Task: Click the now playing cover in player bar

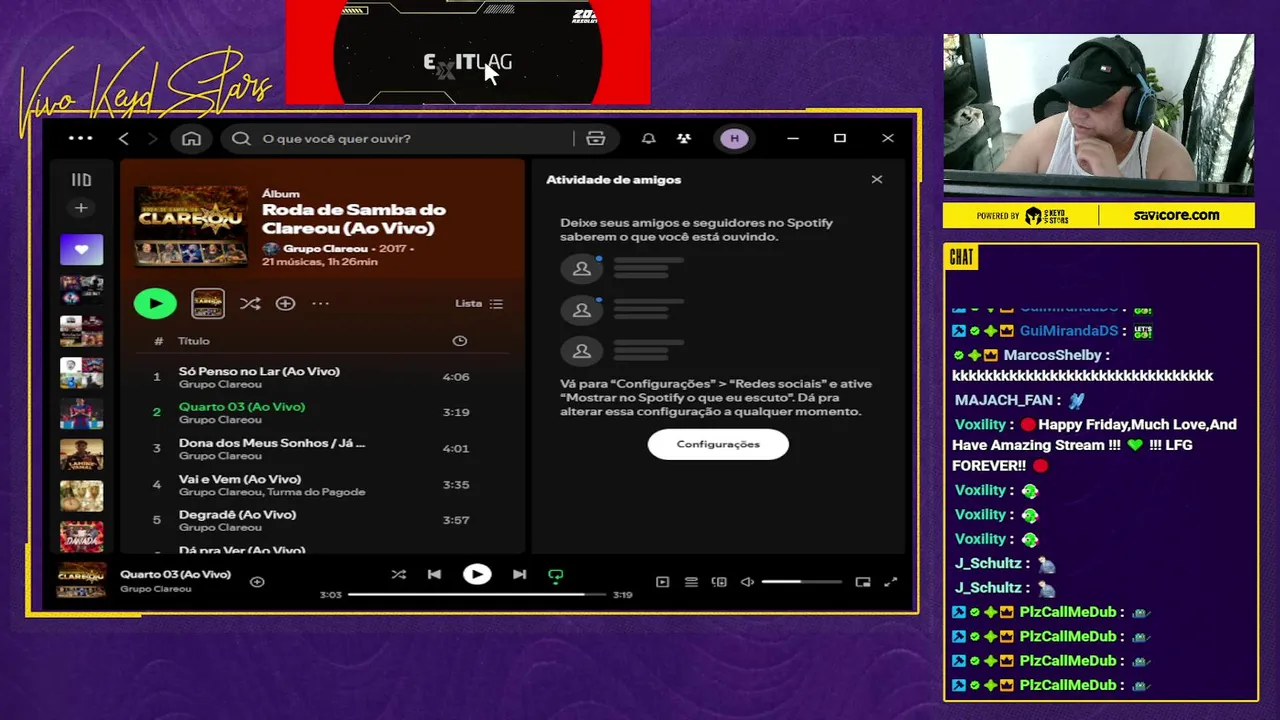Action: click(x=81, y=581)
